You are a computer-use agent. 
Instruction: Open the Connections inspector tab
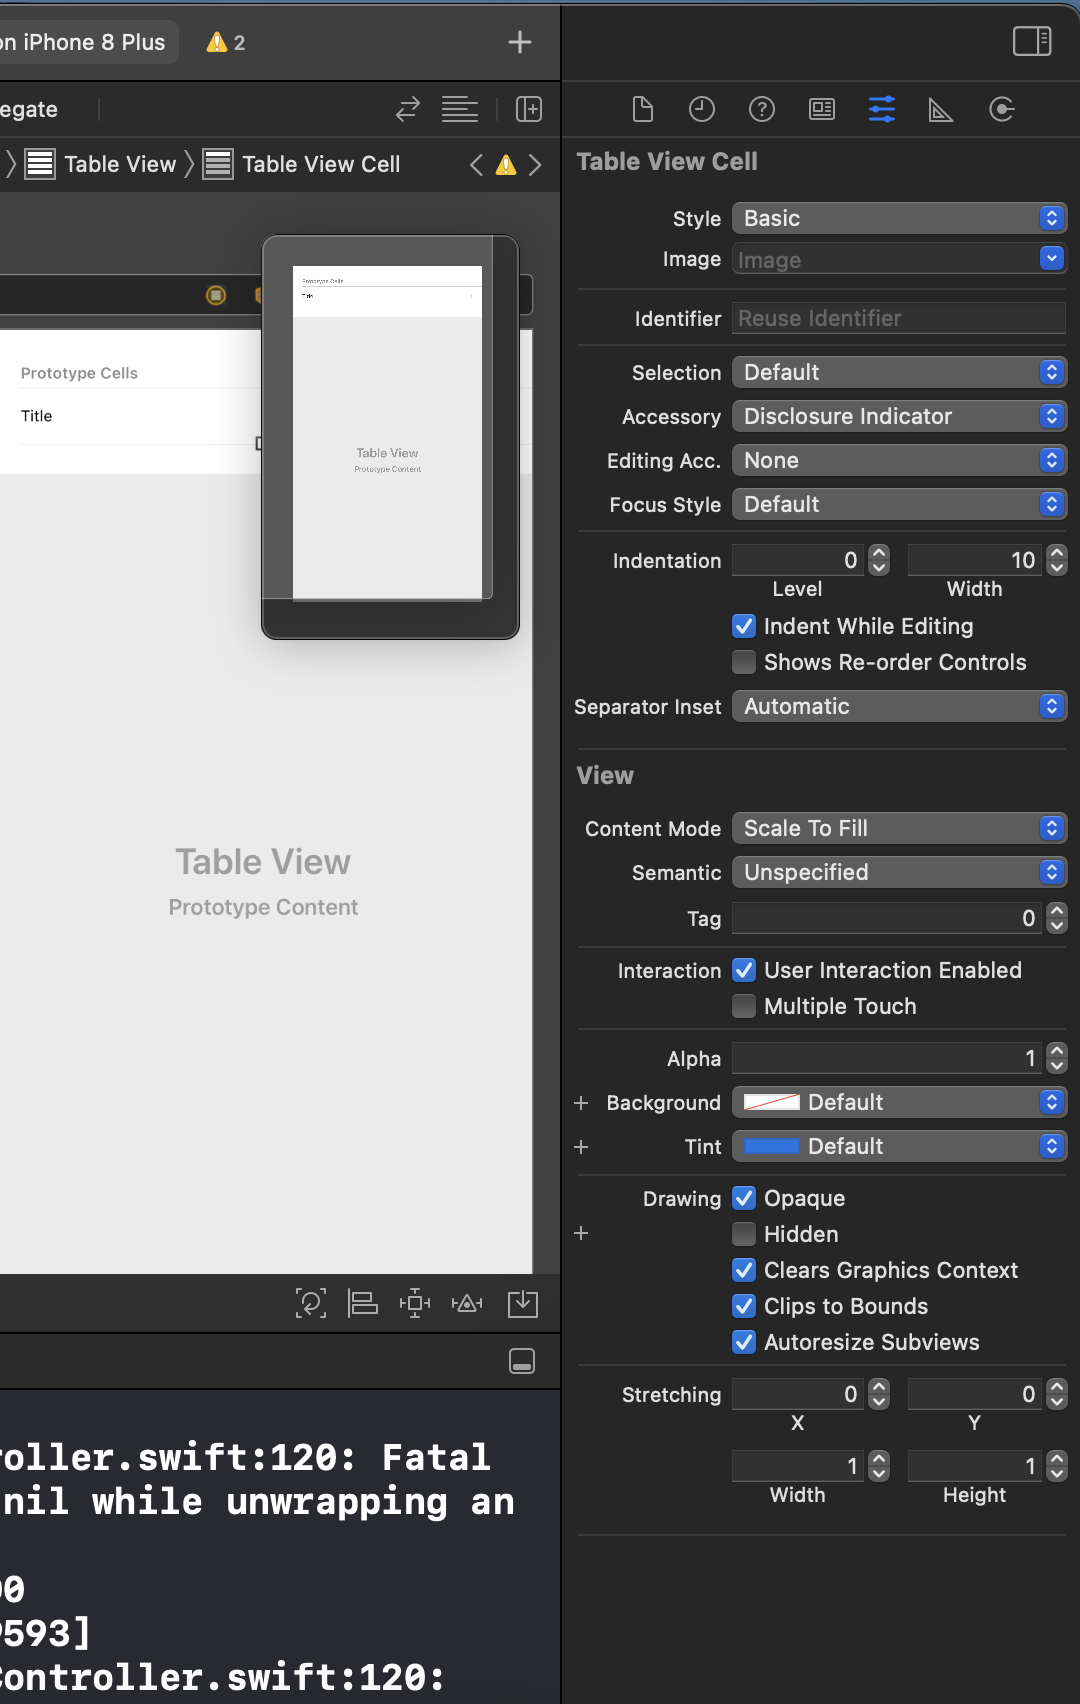click(x=1001, y=109)
